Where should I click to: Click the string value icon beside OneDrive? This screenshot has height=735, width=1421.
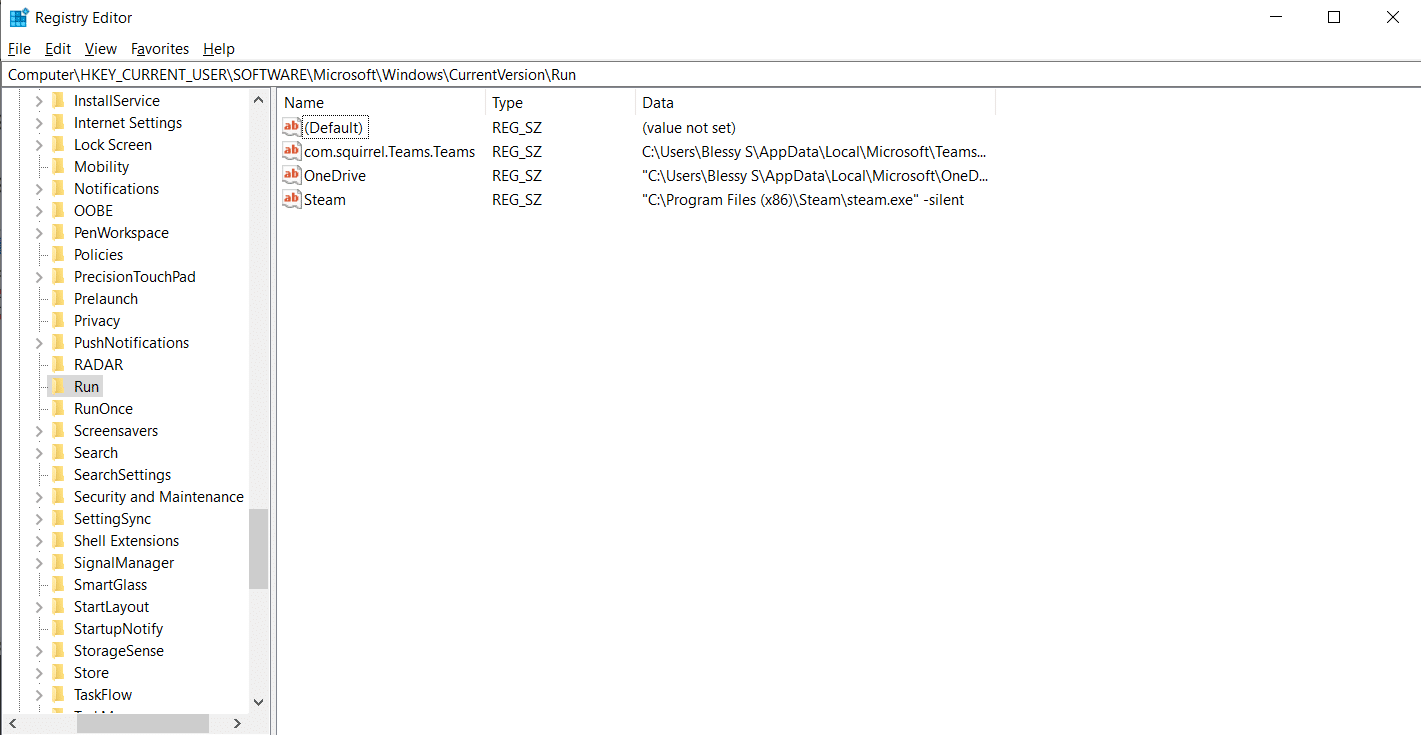[292, 175]
